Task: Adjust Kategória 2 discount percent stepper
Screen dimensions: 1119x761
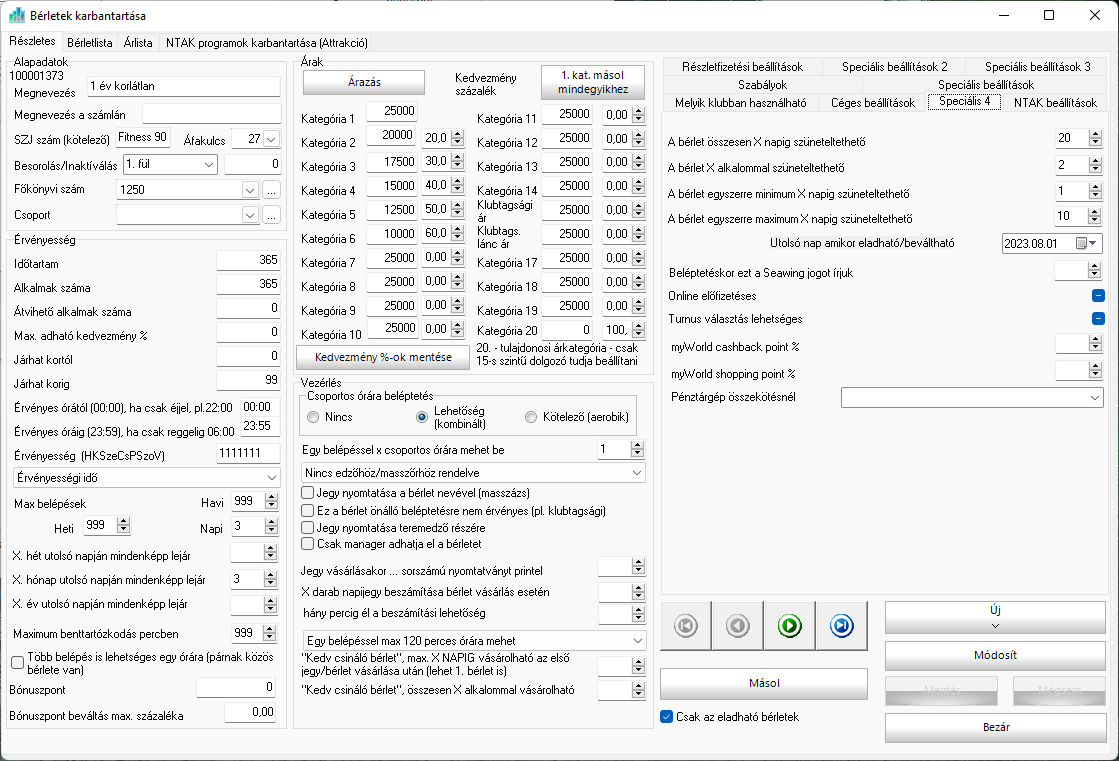Action: (457, 138)
